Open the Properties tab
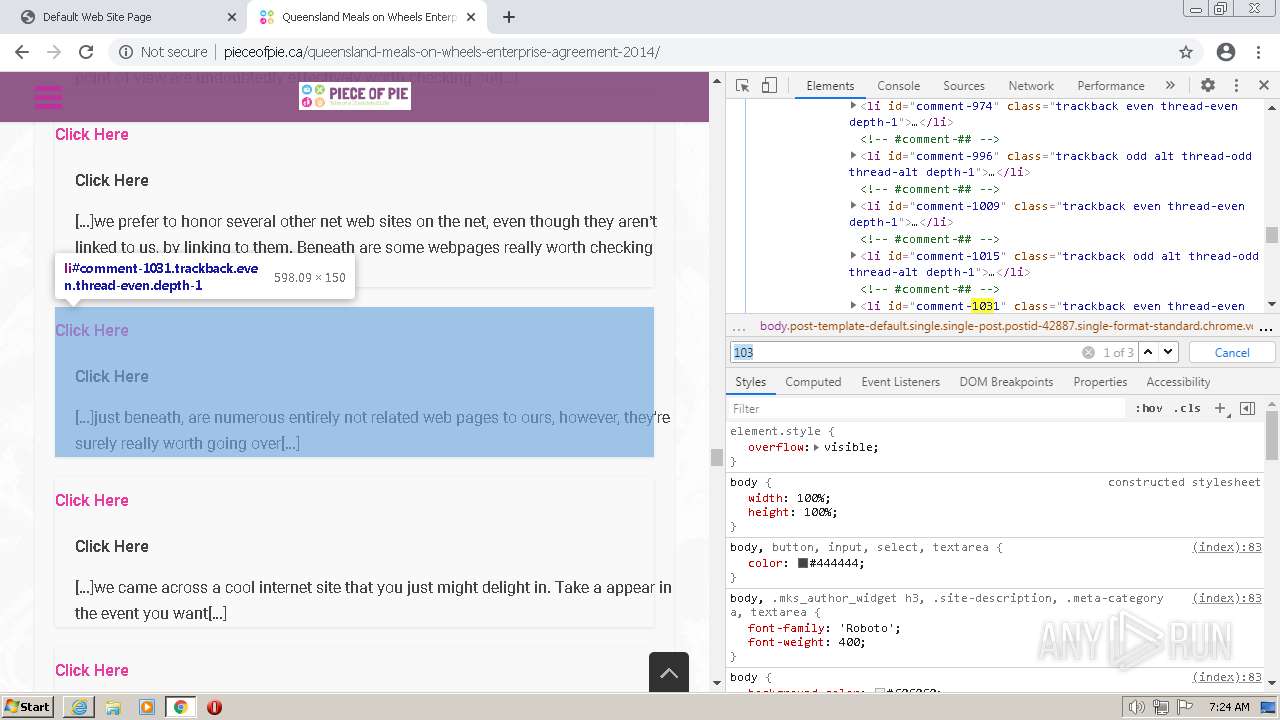Viewport: 1280px width, 720px height. pos(1100,382)
